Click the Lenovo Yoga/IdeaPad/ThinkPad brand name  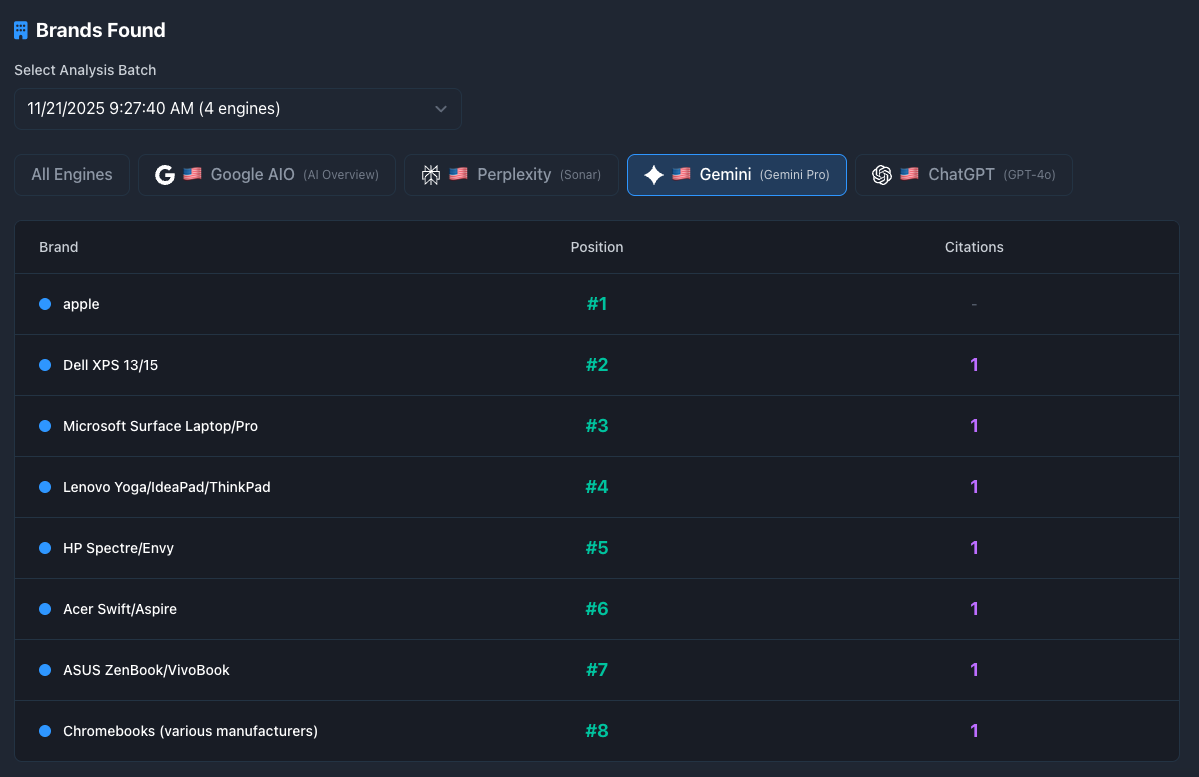[167, 487]
